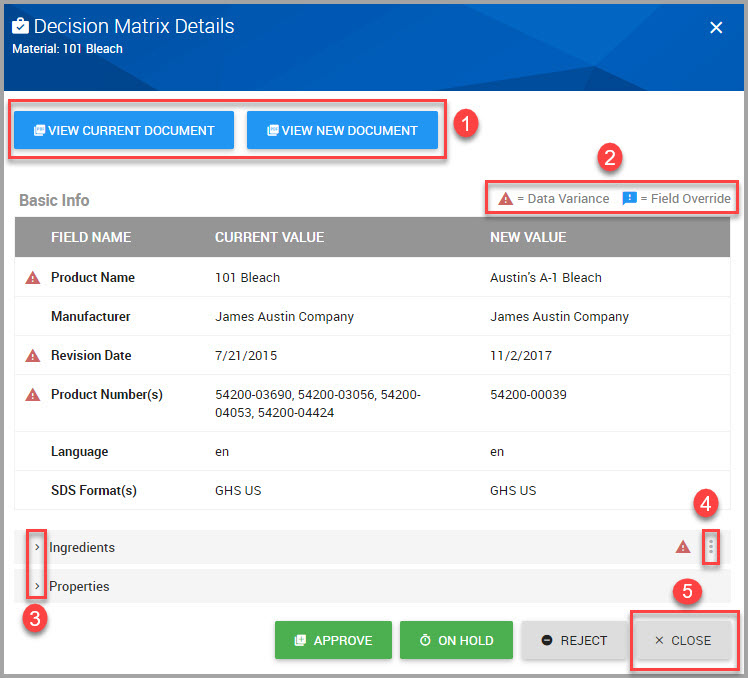Click current revision date 7/21/2015

tap(246, 355)
